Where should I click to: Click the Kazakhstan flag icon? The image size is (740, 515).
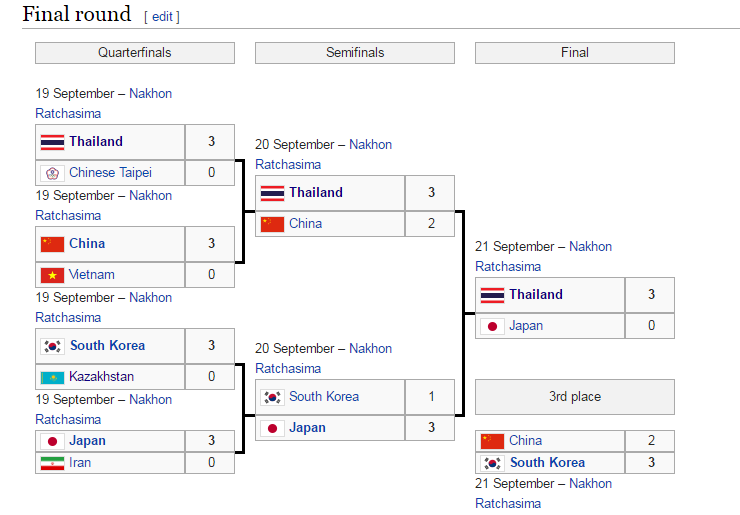point(52,378)
